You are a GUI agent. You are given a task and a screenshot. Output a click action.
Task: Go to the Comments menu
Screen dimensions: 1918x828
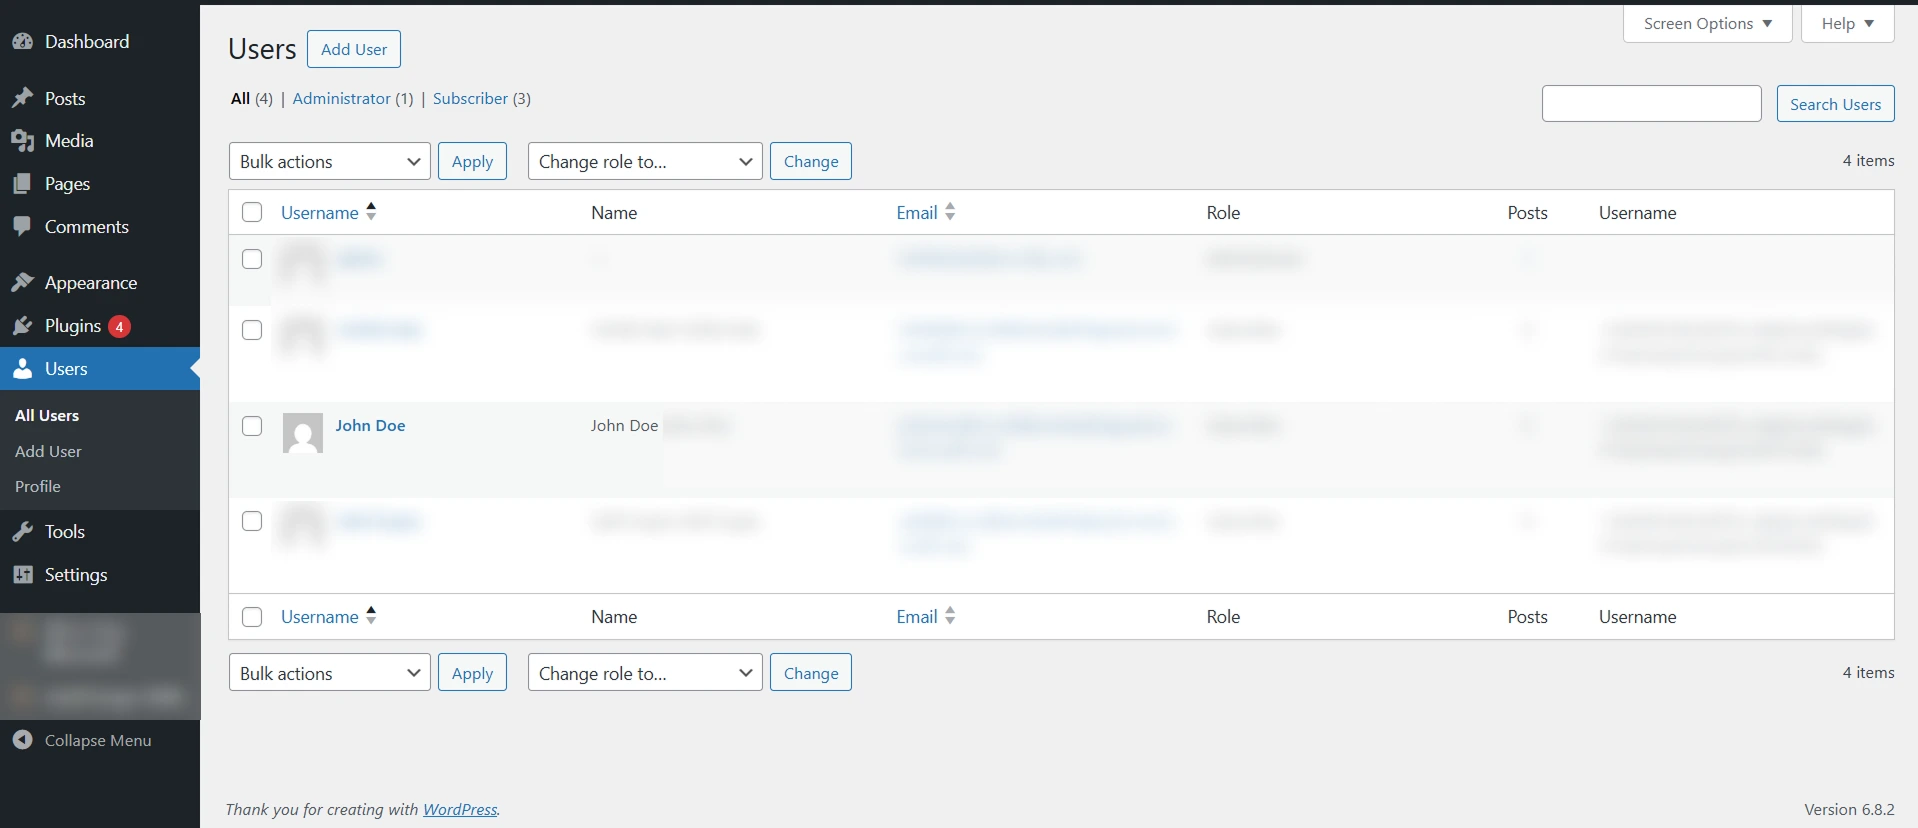point(87,227)
